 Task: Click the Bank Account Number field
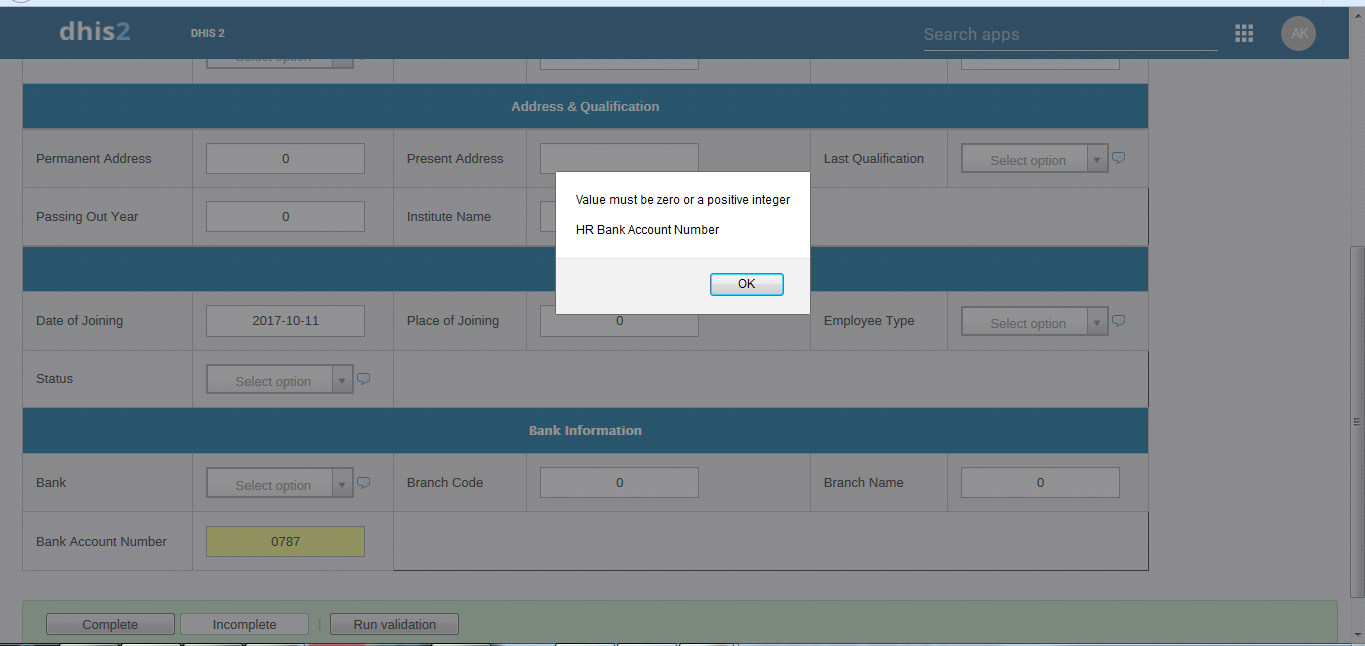(x=285, y=541)
